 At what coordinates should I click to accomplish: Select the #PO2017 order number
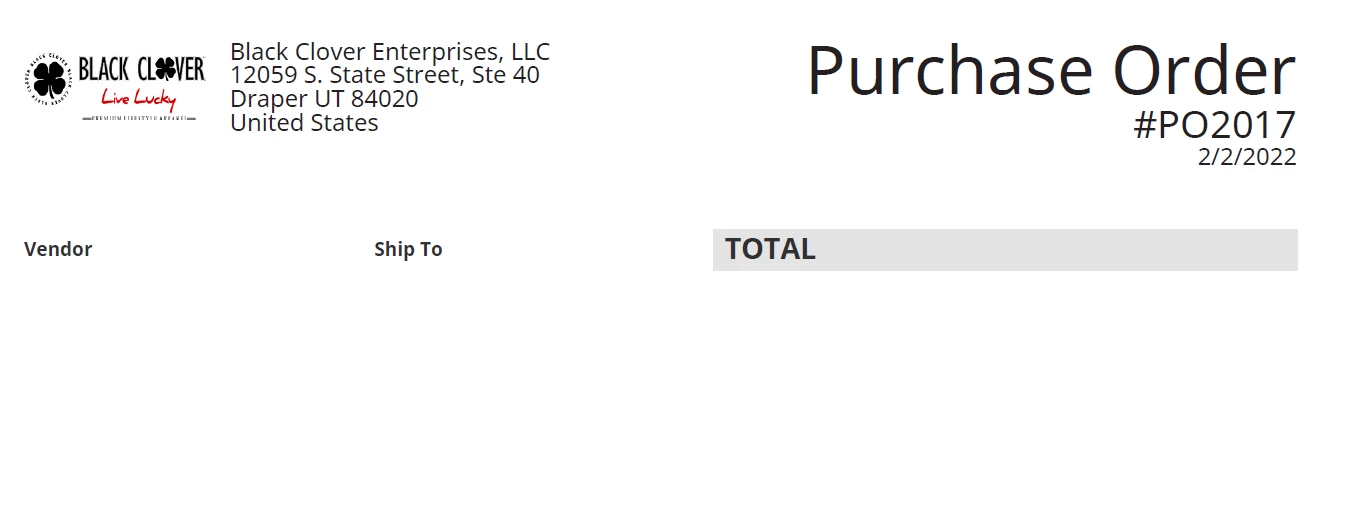coord(1215,126)
